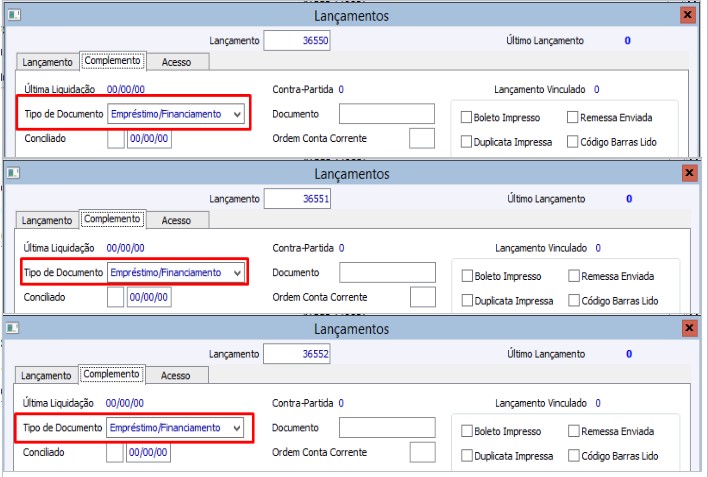Click the Documento field in the 36550 window
The width and height of the screenshot is (708, 477).
pos(386,114)
